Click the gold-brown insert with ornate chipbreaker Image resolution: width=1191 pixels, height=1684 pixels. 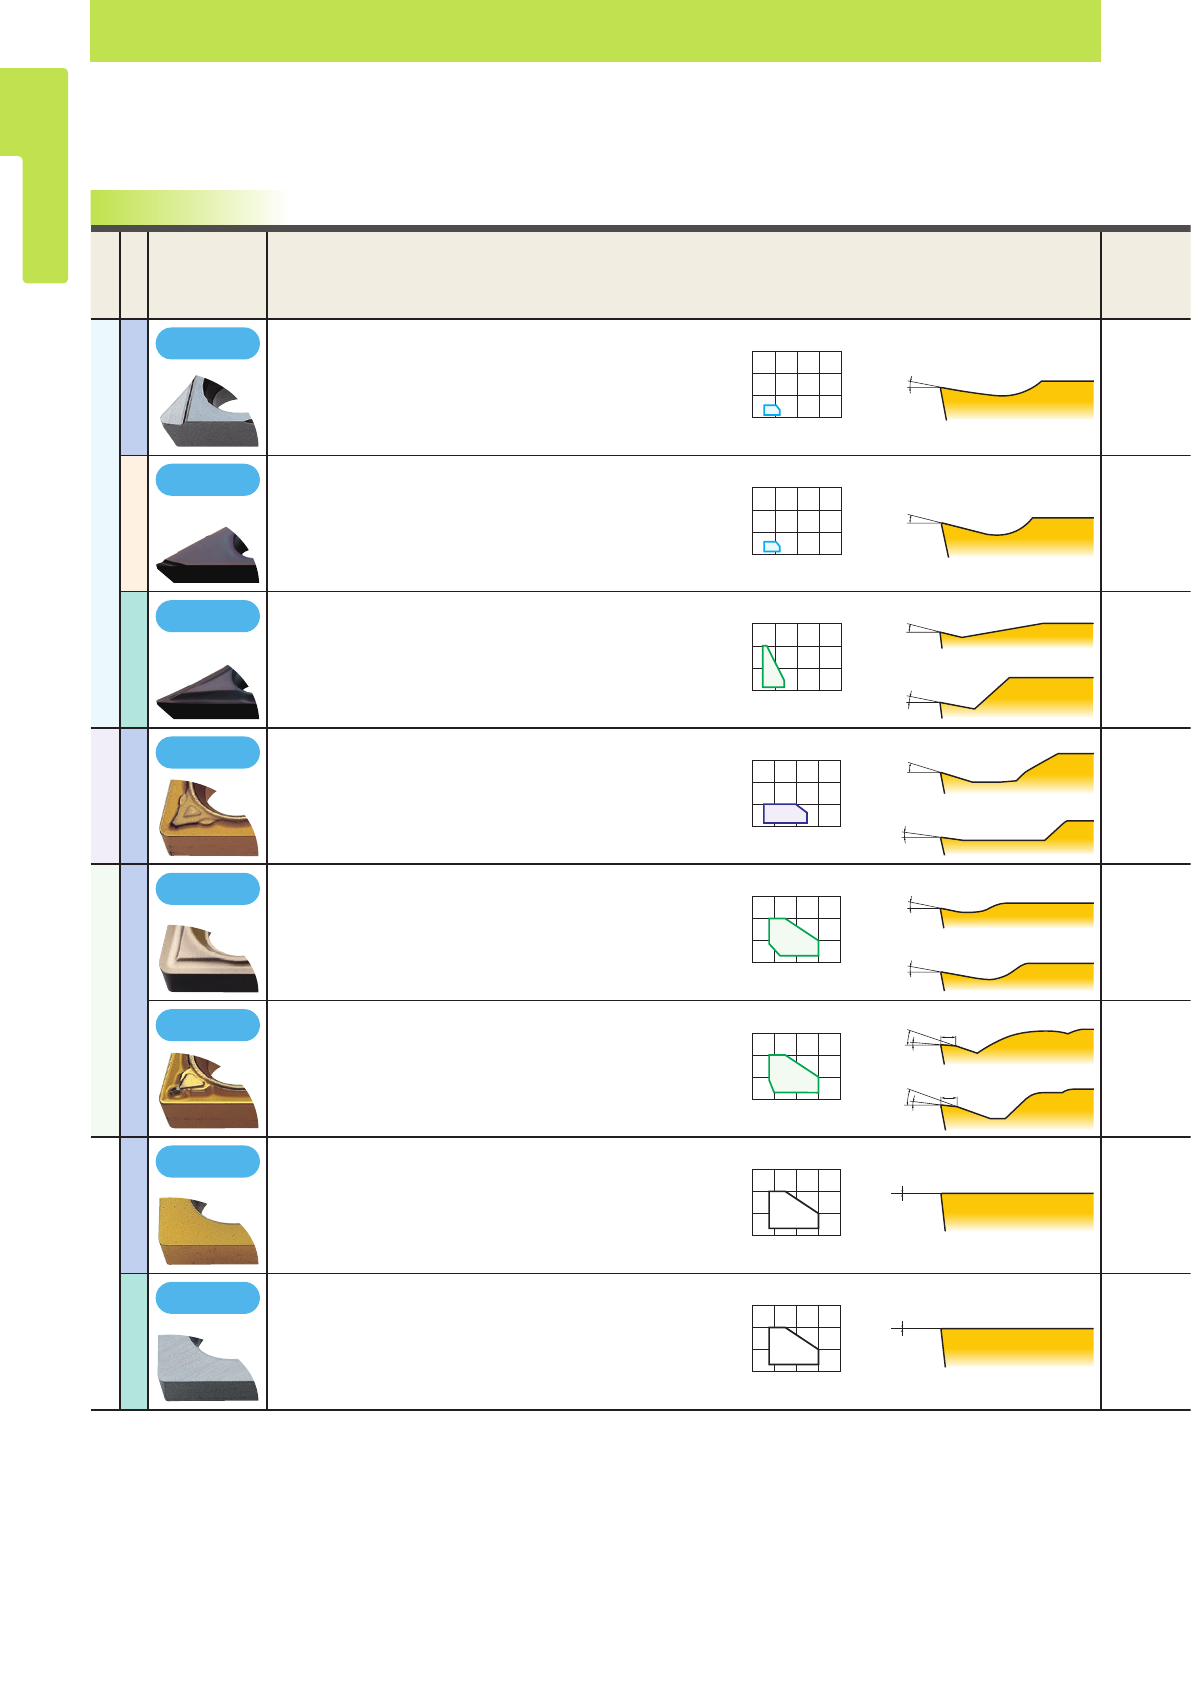tap(208, 1091)
